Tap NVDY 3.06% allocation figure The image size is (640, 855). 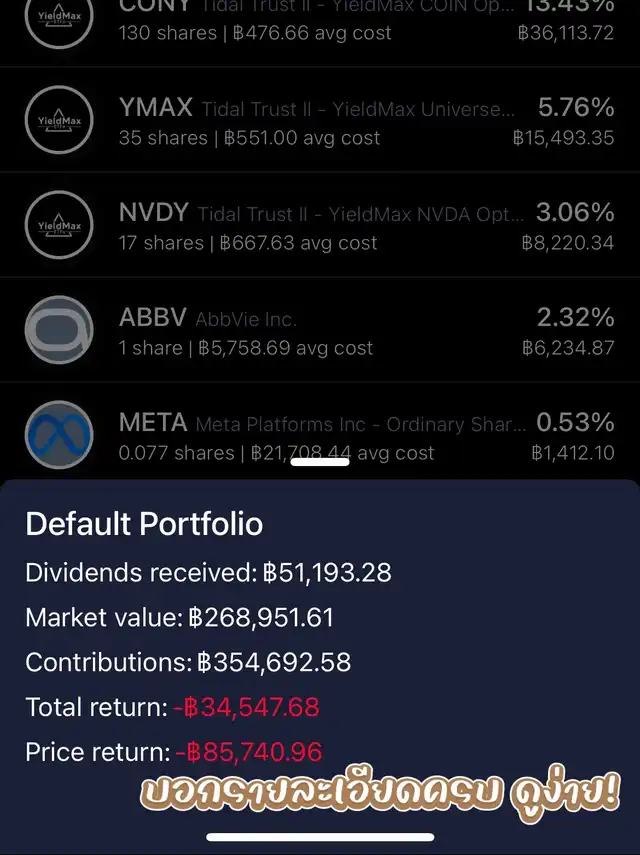(x=575, y=212)
